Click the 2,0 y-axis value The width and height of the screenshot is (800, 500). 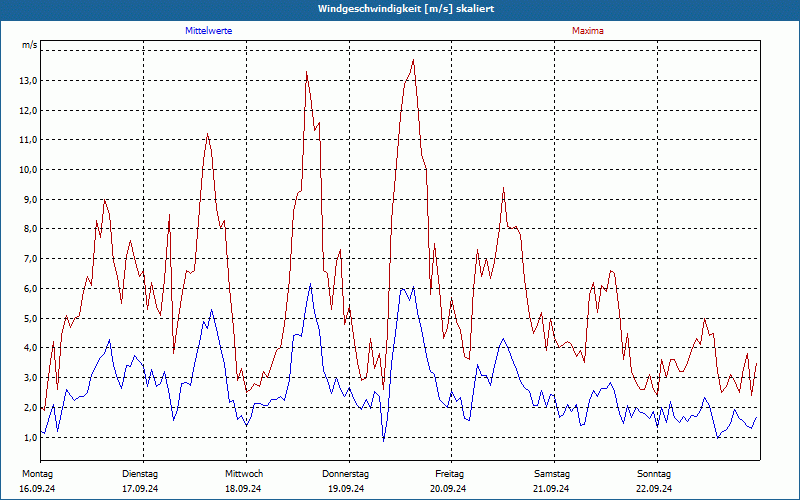[x=31, y=408]
